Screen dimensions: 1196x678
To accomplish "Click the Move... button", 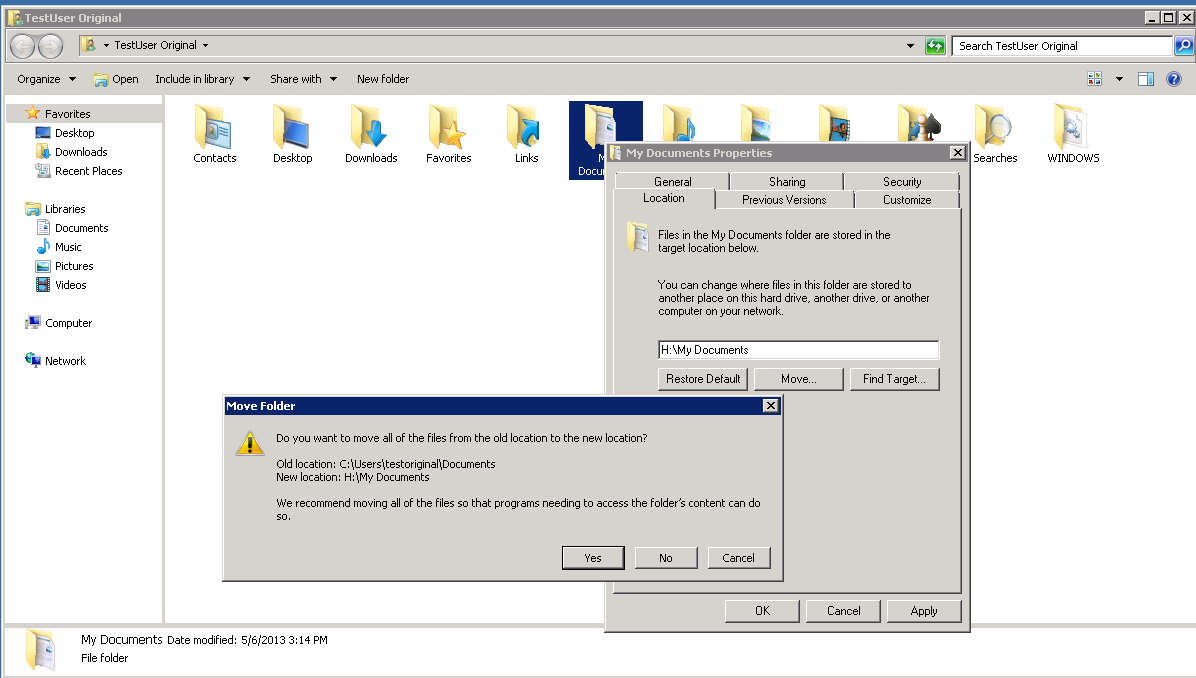I will [799, 379].
